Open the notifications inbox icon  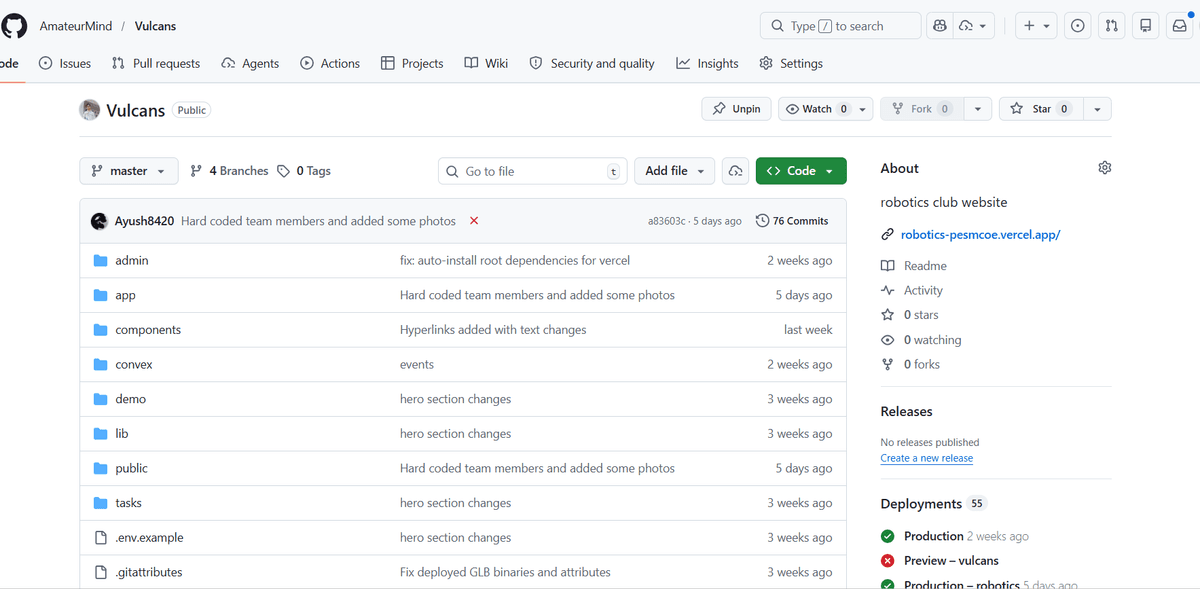click(1180, 26)
